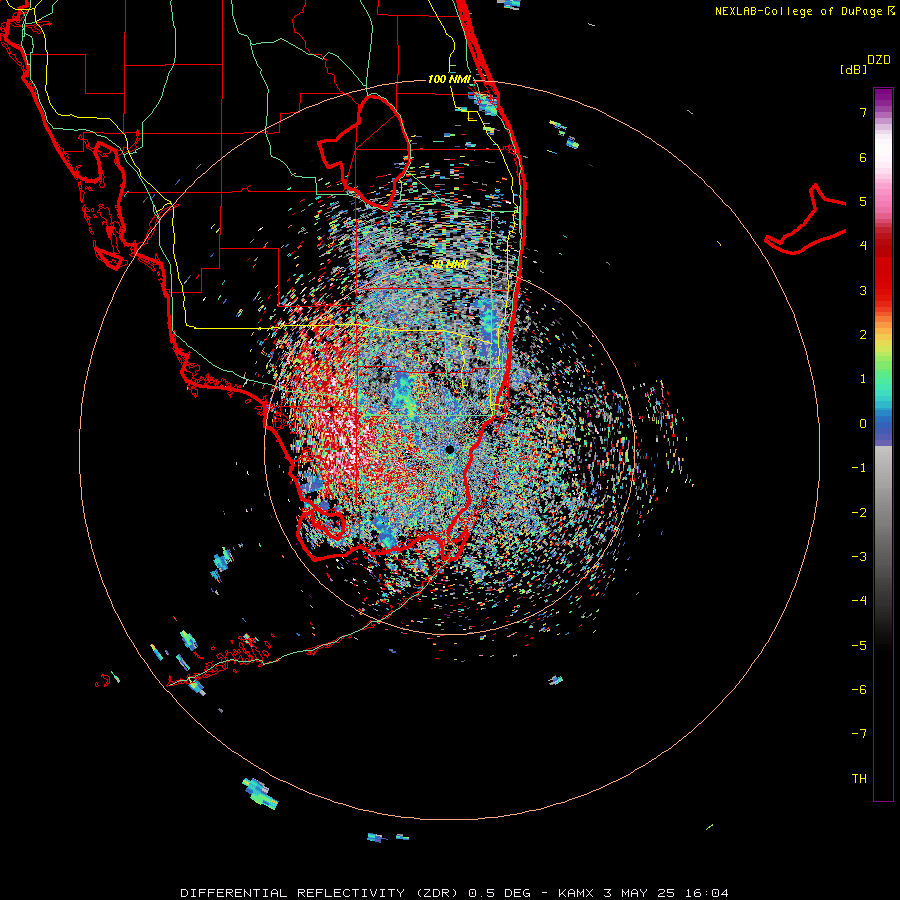Click the Differential Reflectivity caption at bottom
This screenshot has height=900, width=900.
pyautogui.click(x=454, y=893)
